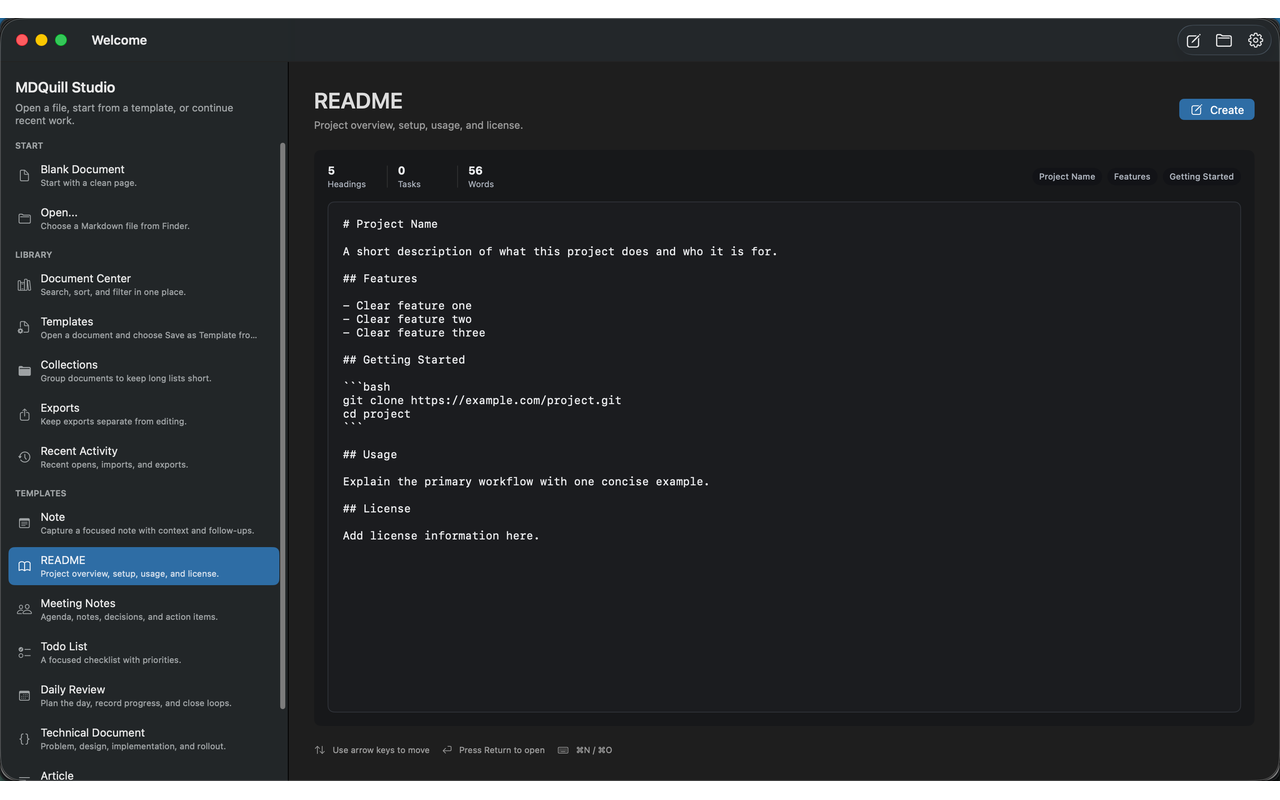The image size is (1280, 800).
Task: Click the README title heading
Action: tap(358, 101)
